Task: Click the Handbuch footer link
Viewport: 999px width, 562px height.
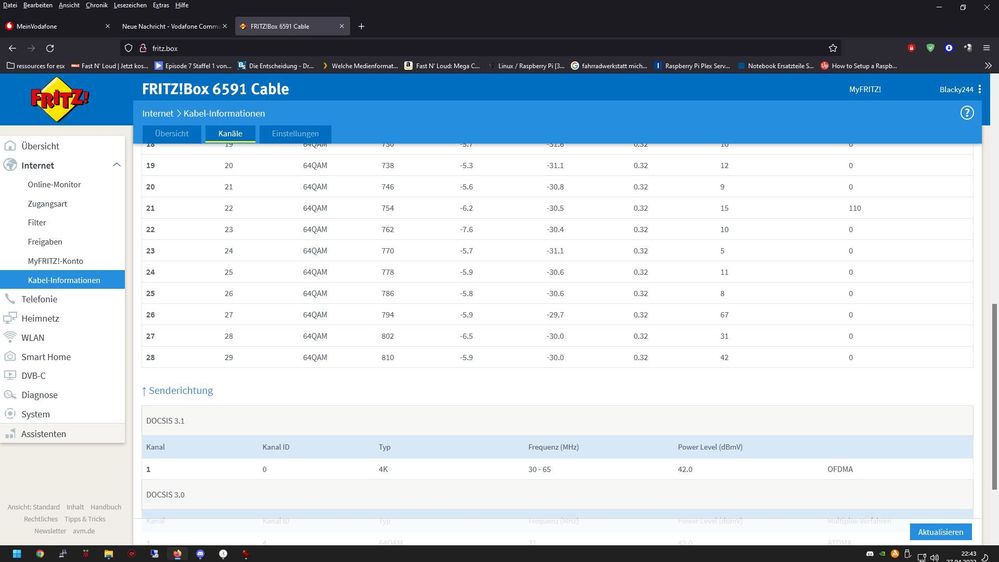Action: (x=106, y=507)
